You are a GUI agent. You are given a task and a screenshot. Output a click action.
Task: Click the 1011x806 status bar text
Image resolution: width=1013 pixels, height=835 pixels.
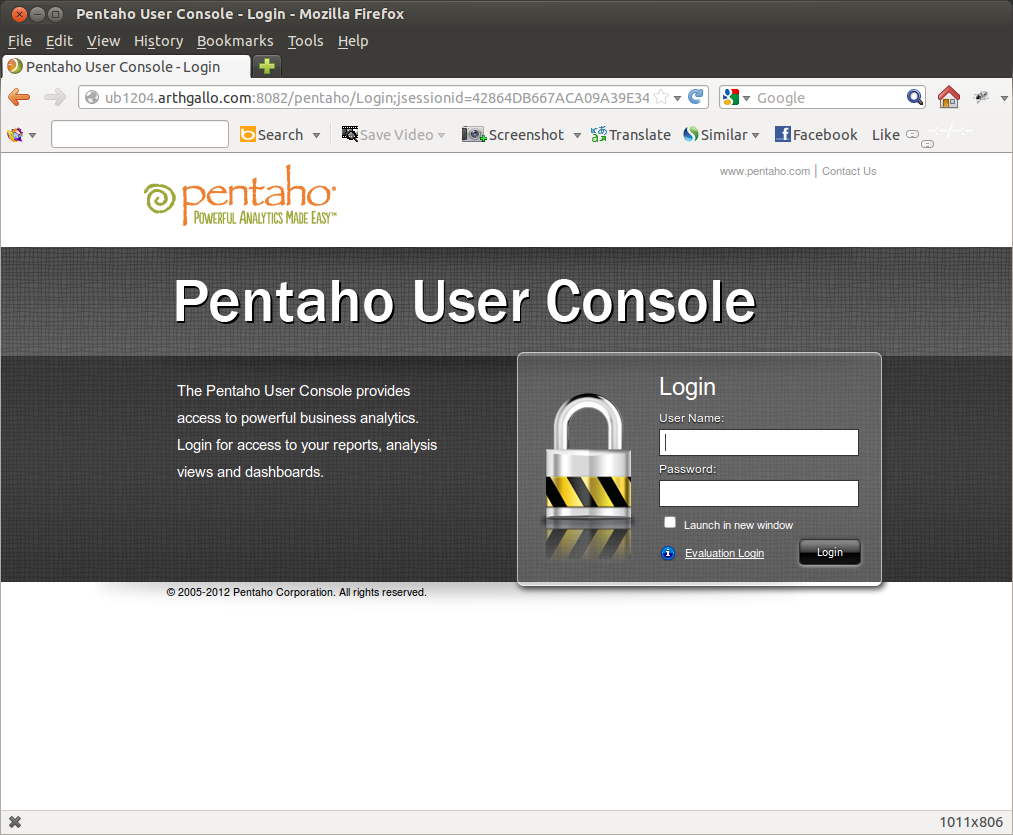(971, 822)
